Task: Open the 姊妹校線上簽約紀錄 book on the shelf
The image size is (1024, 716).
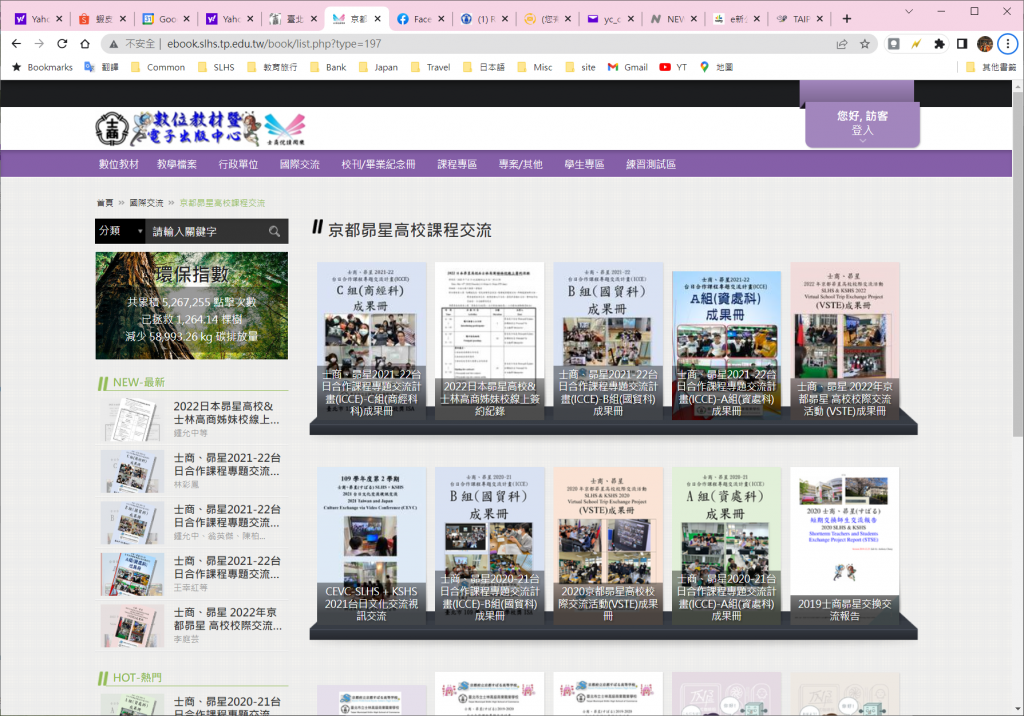Action: coord(490,341)
